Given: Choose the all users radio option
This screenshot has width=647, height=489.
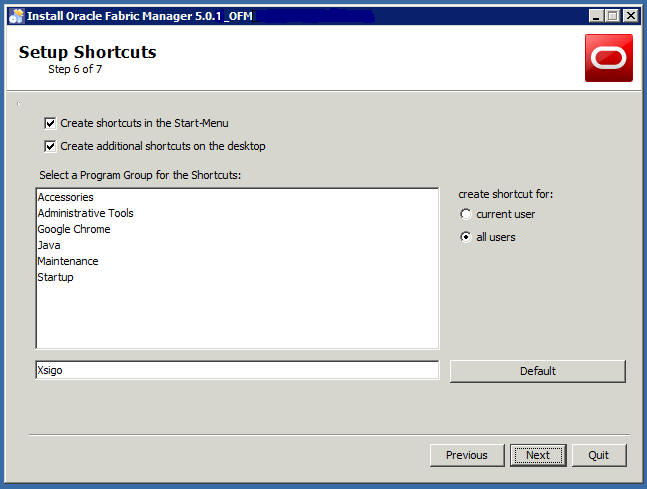Looking at the screenshot, I should click(x=465, y=237).
